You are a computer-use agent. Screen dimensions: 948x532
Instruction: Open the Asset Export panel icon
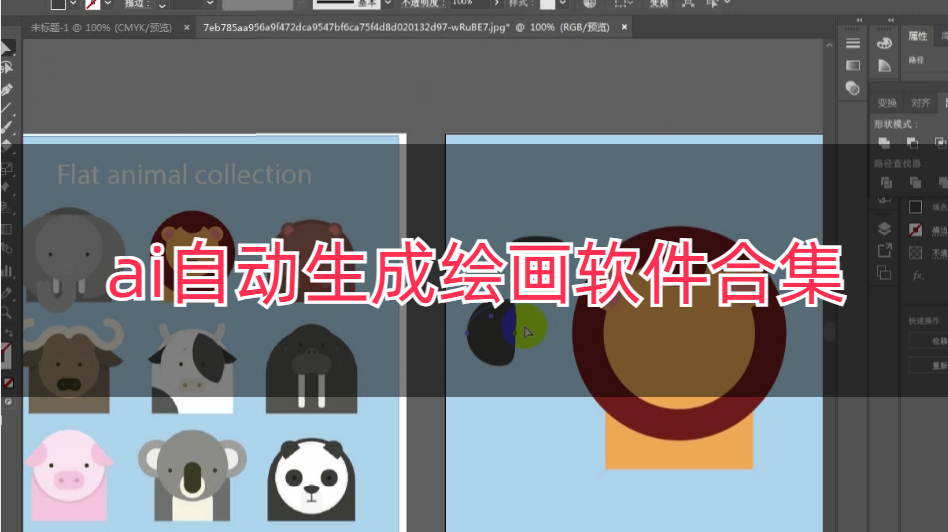[x=884, y=250]
